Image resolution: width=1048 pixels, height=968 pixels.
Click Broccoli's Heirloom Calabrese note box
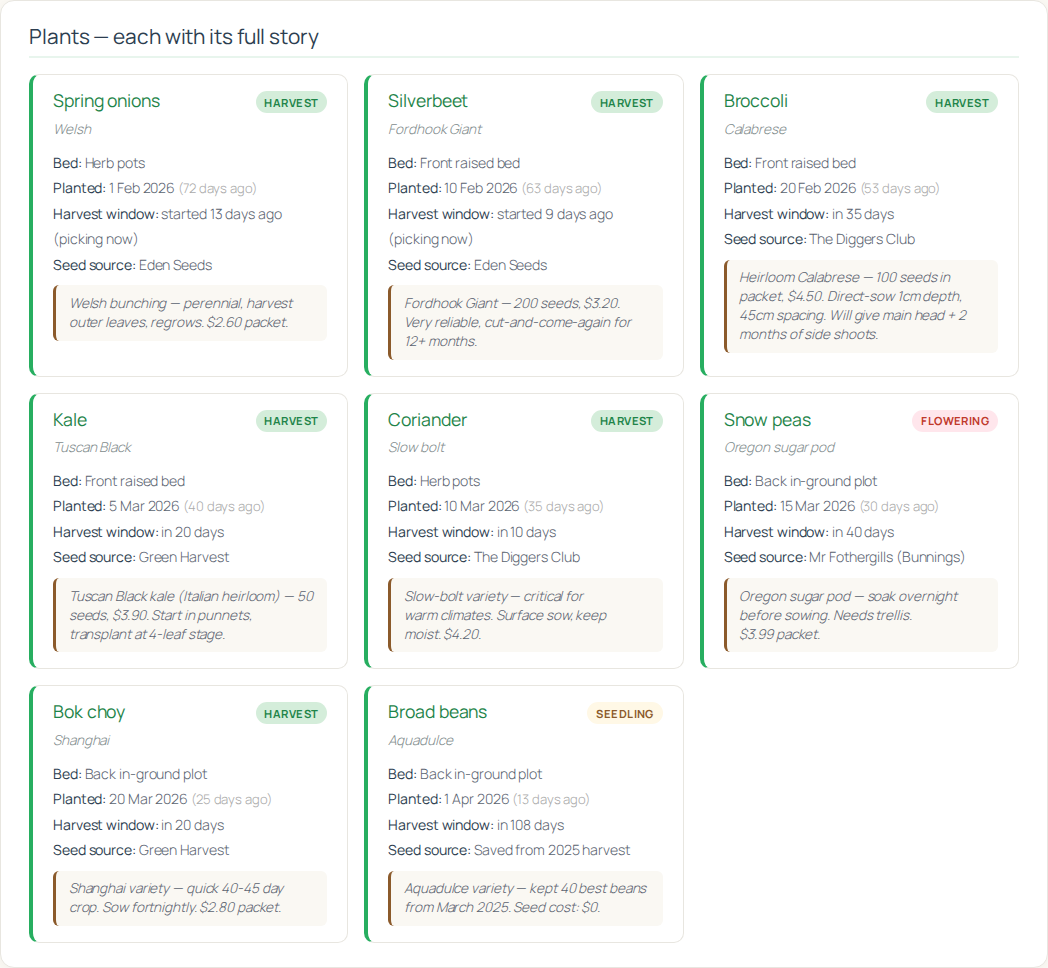[860, 306]
